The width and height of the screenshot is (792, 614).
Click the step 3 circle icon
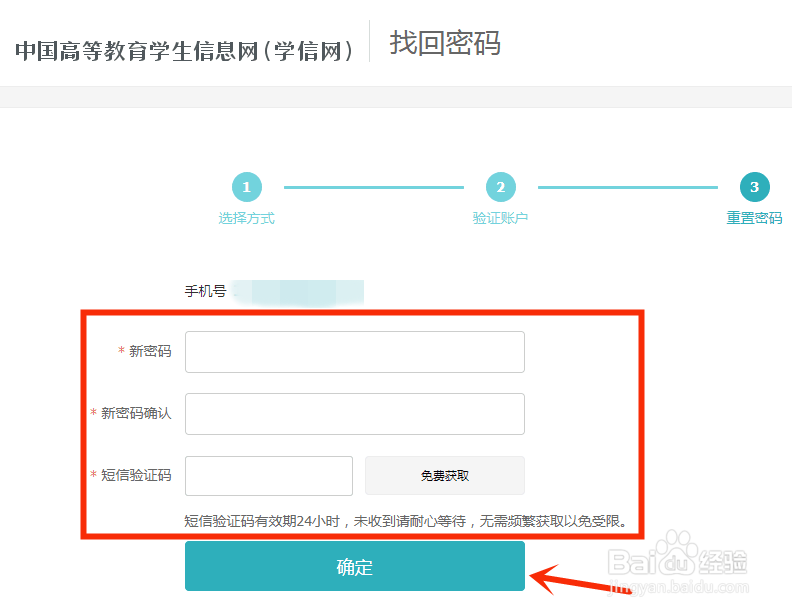754,187
